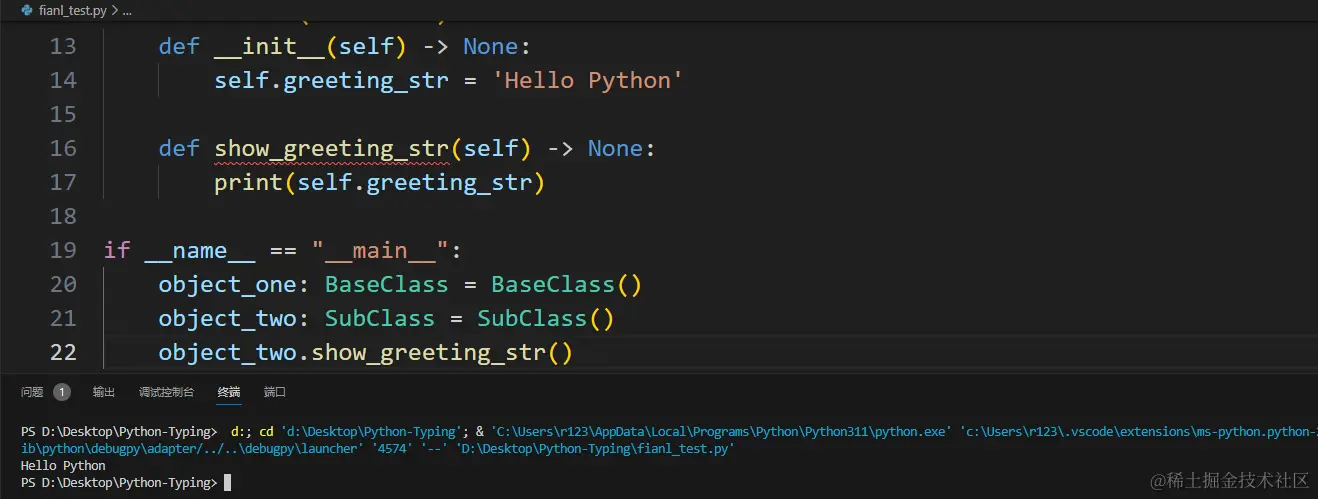1318x499 pixels.
Task: Click the None return annotation on line 16
Action: [615, 148]
